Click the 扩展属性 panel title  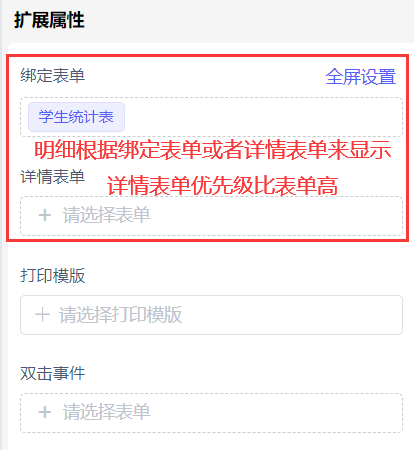pos(49,20)
